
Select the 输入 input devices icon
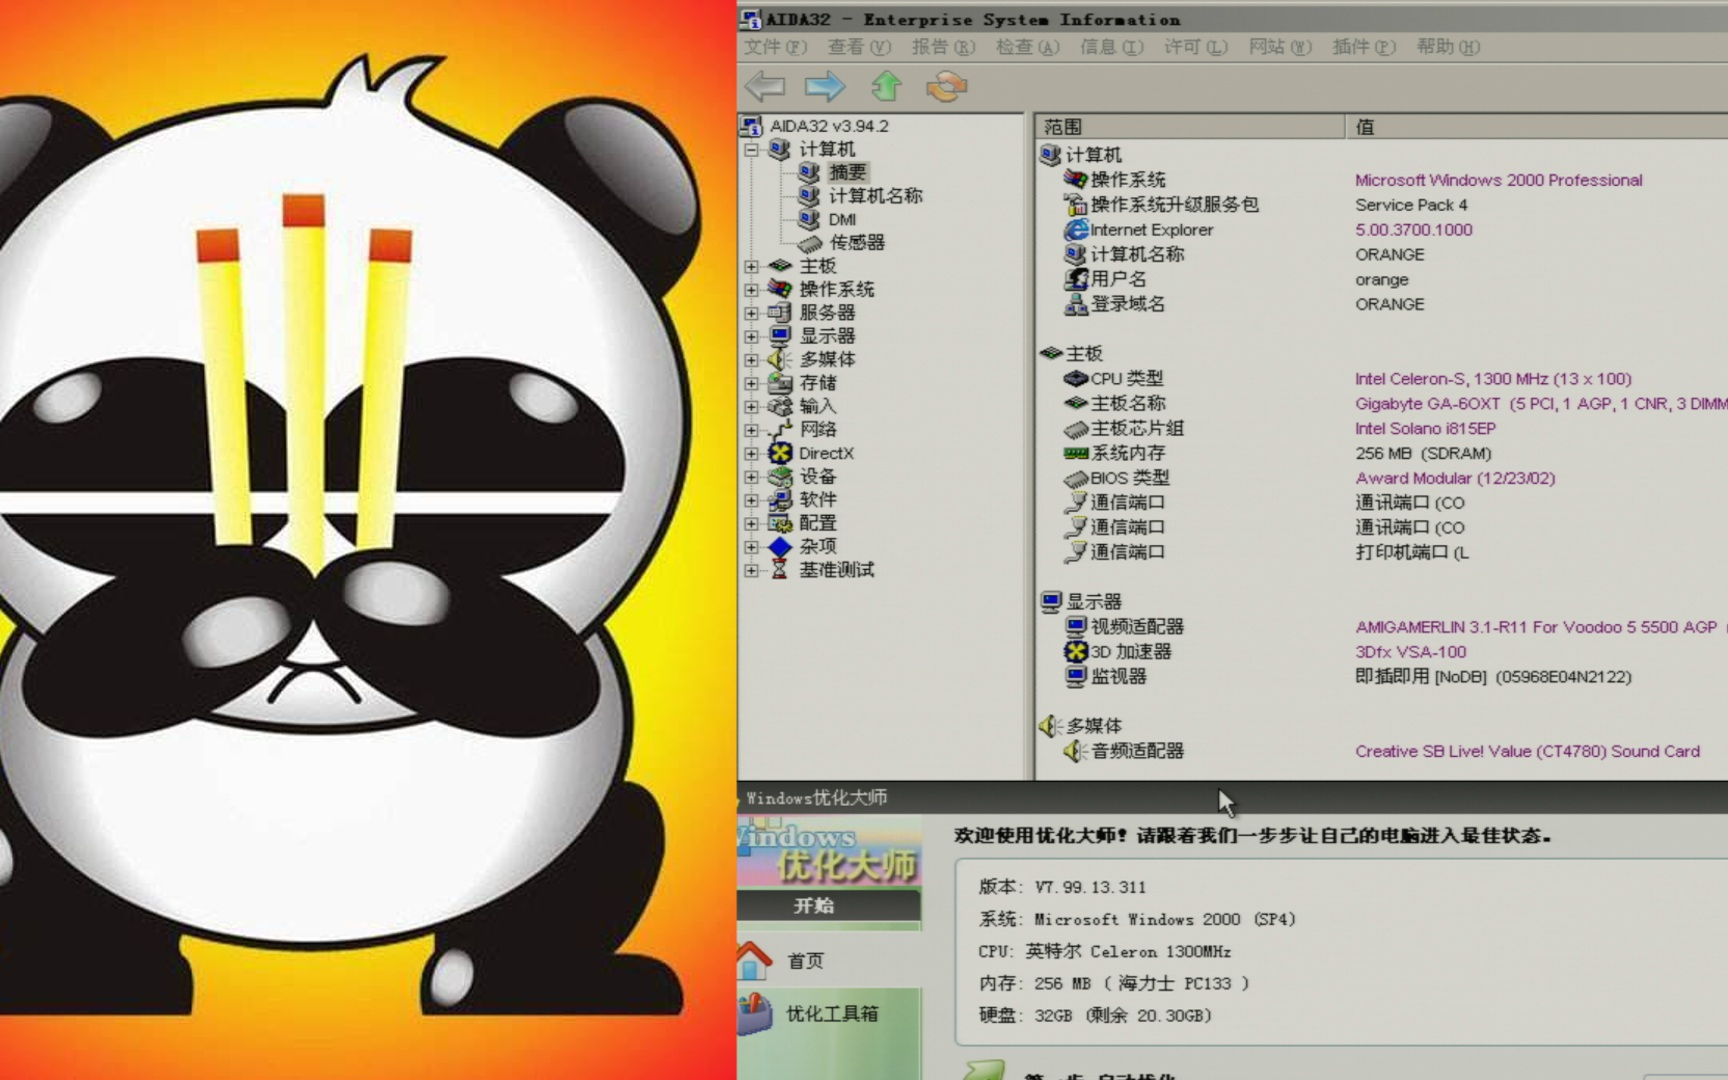pyautogui.click(x=780, y=406)
